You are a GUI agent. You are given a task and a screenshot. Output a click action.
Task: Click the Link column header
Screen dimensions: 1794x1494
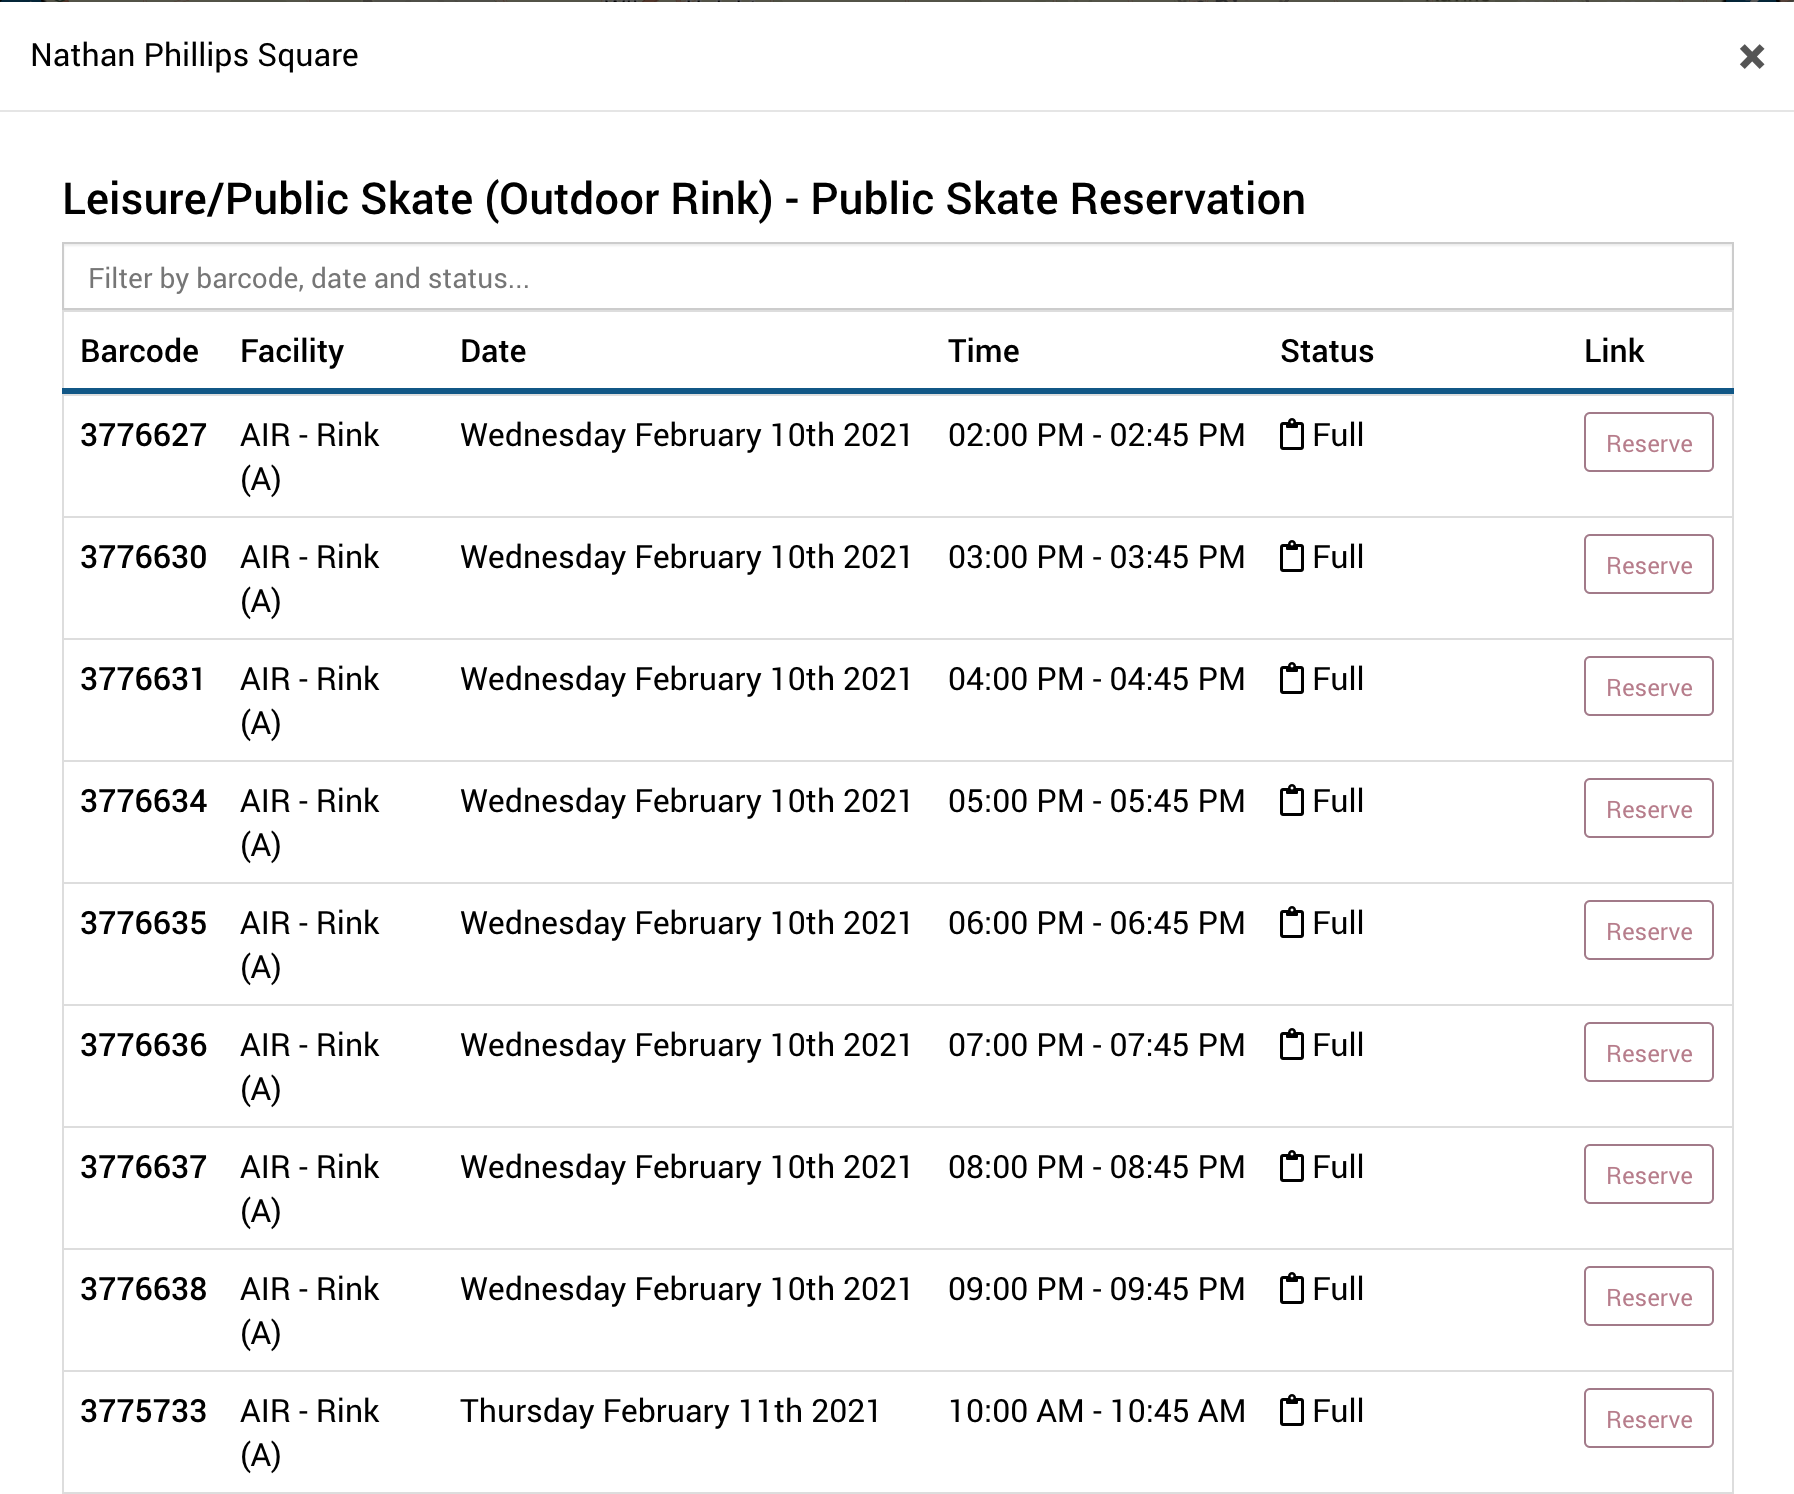(x=1613, y=351)
